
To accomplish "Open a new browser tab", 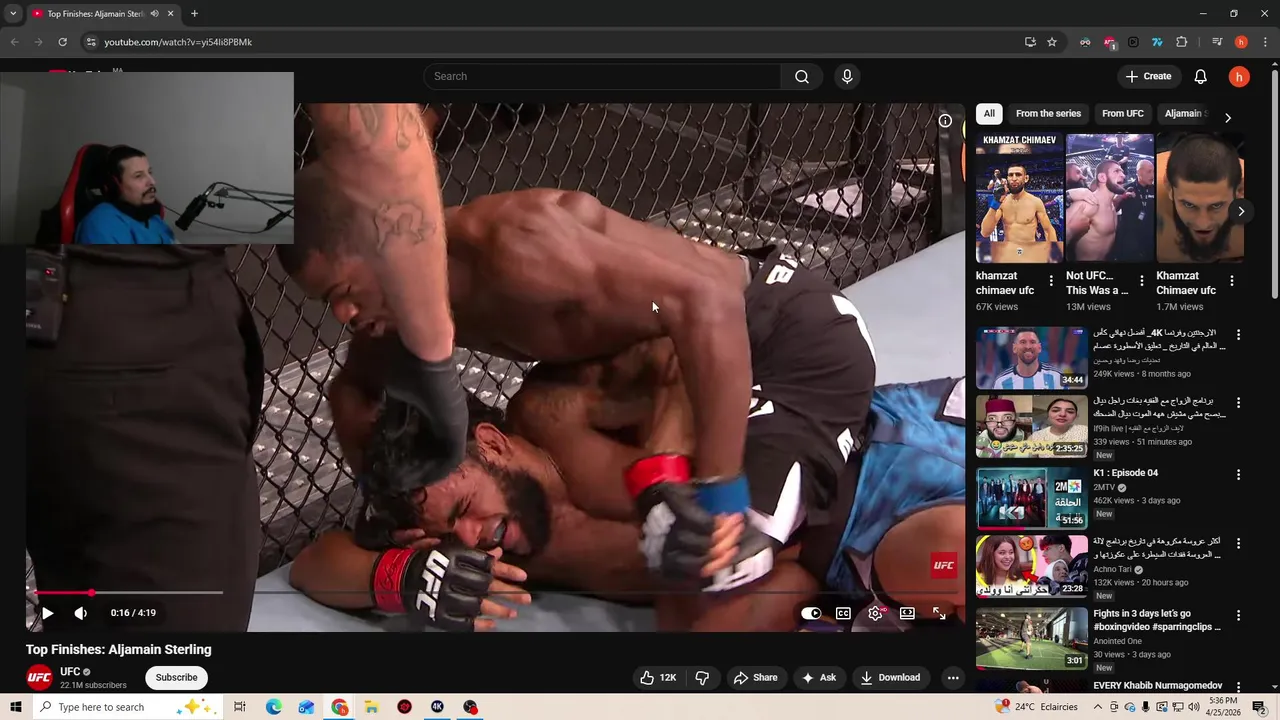I will (194, 13).
